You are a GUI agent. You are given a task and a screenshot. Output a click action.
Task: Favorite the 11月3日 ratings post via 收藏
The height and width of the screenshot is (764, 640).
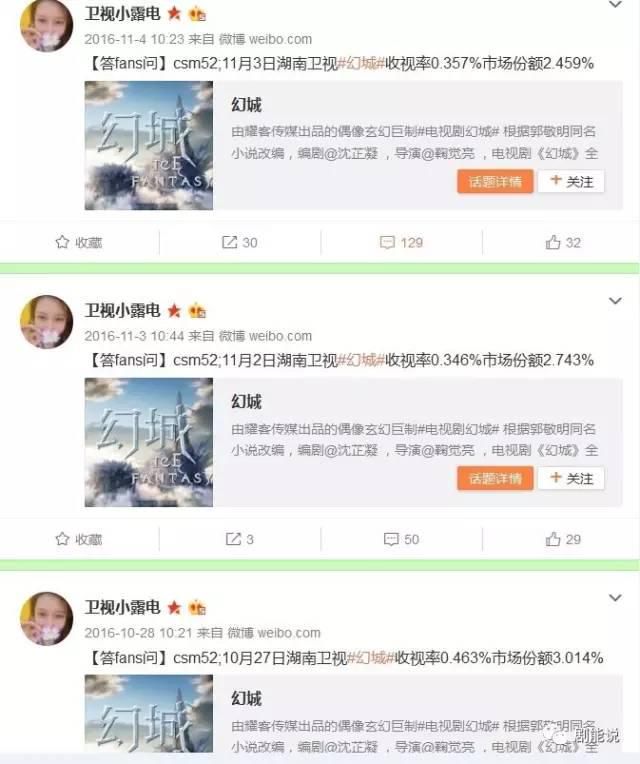tap(78, 242)
